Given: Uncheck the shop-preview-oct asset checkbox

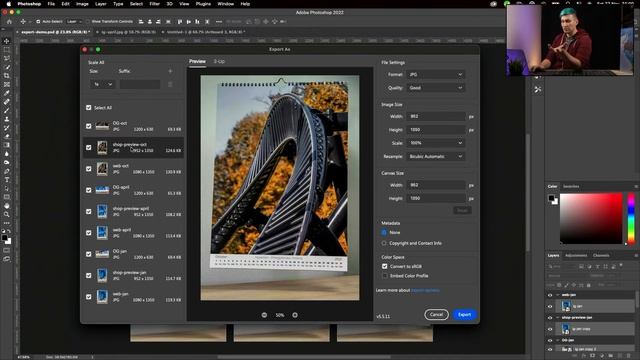Looking at the screenshot, I should coord(89,147).
